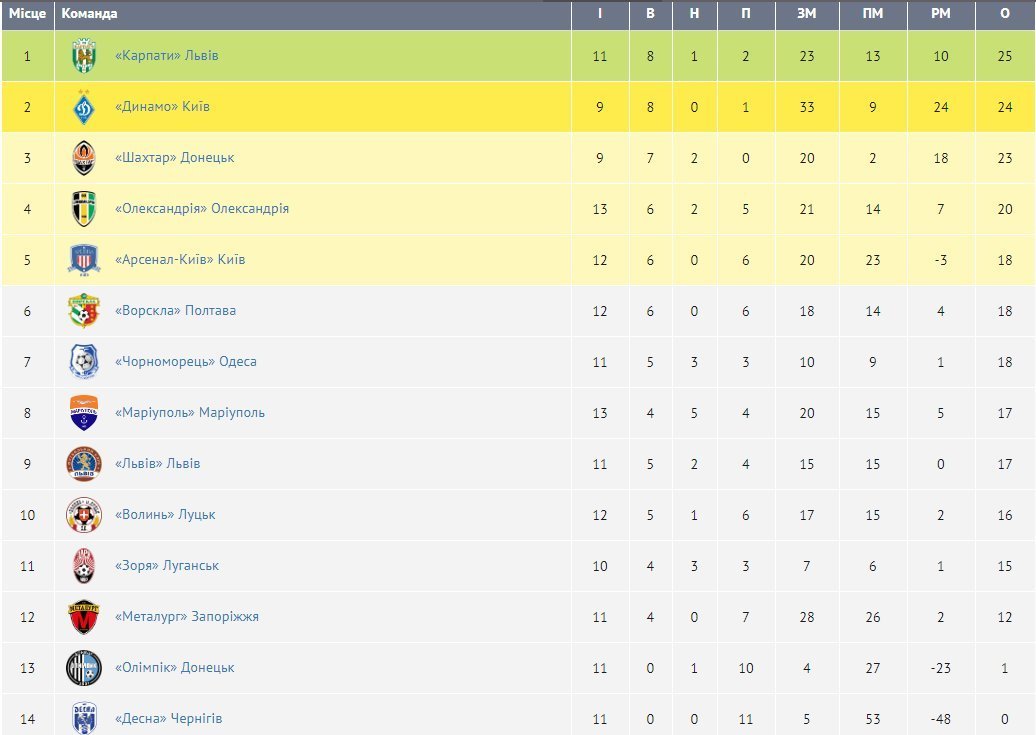Click the Desna Chernihiv club logo

click(x=84, y=717)
